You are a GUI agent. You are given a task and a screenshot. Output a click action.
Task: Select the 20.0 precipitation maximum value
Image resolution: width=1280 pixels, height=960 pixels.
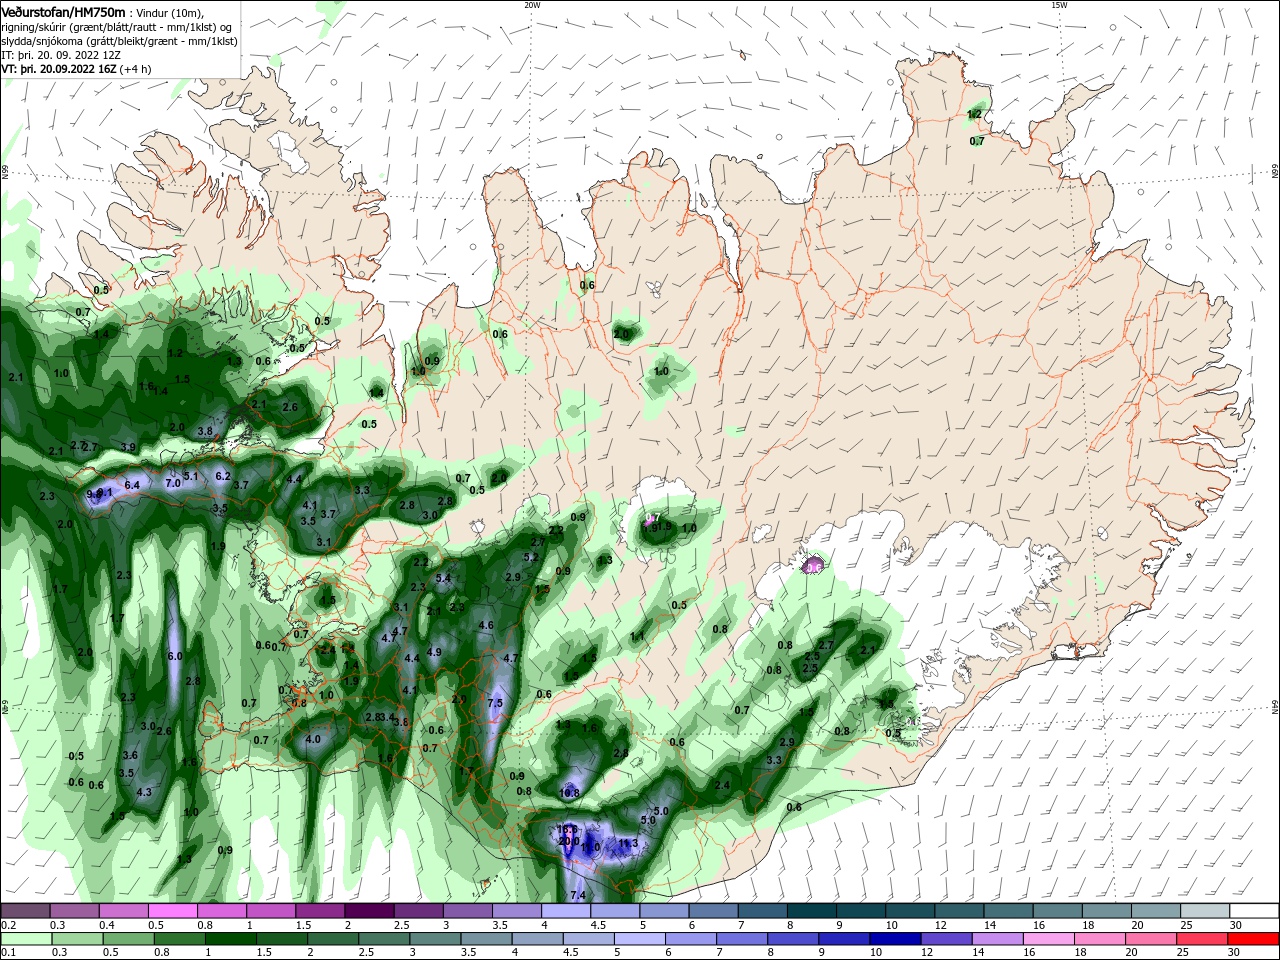[x=569, y=841]
